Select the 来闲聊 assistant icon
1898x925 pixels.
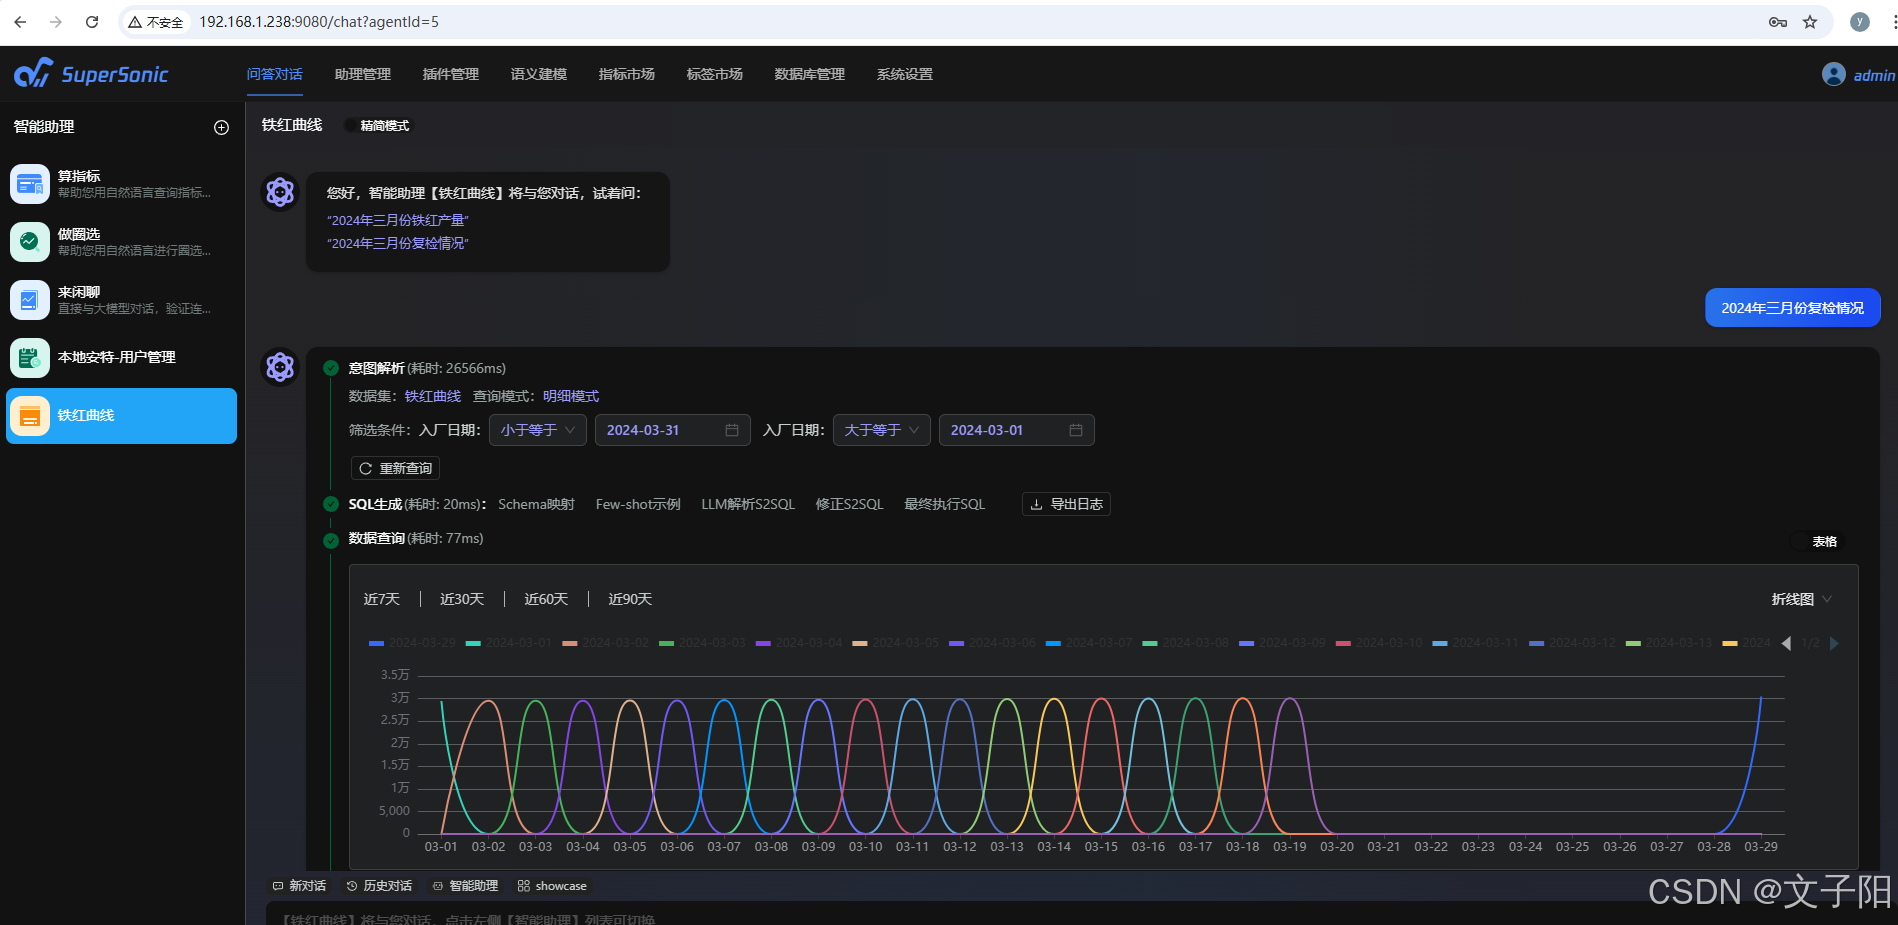30,300
